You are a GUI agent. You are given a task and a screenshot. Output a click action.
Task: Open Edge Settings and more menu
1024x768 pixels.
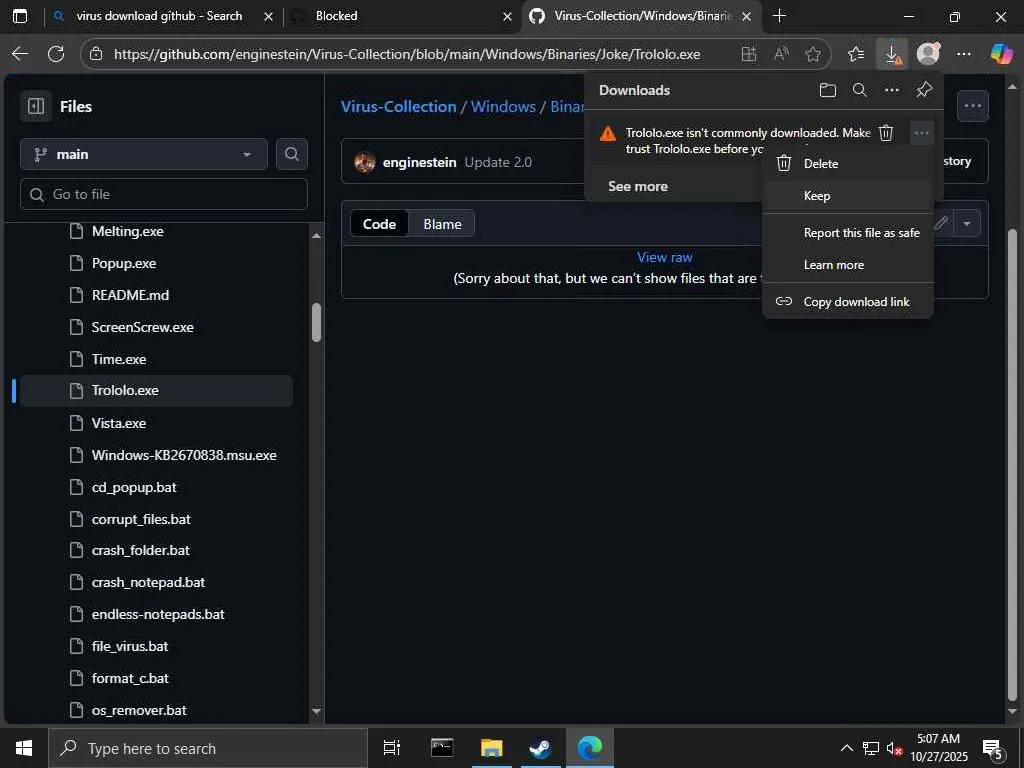pos(964,54)
